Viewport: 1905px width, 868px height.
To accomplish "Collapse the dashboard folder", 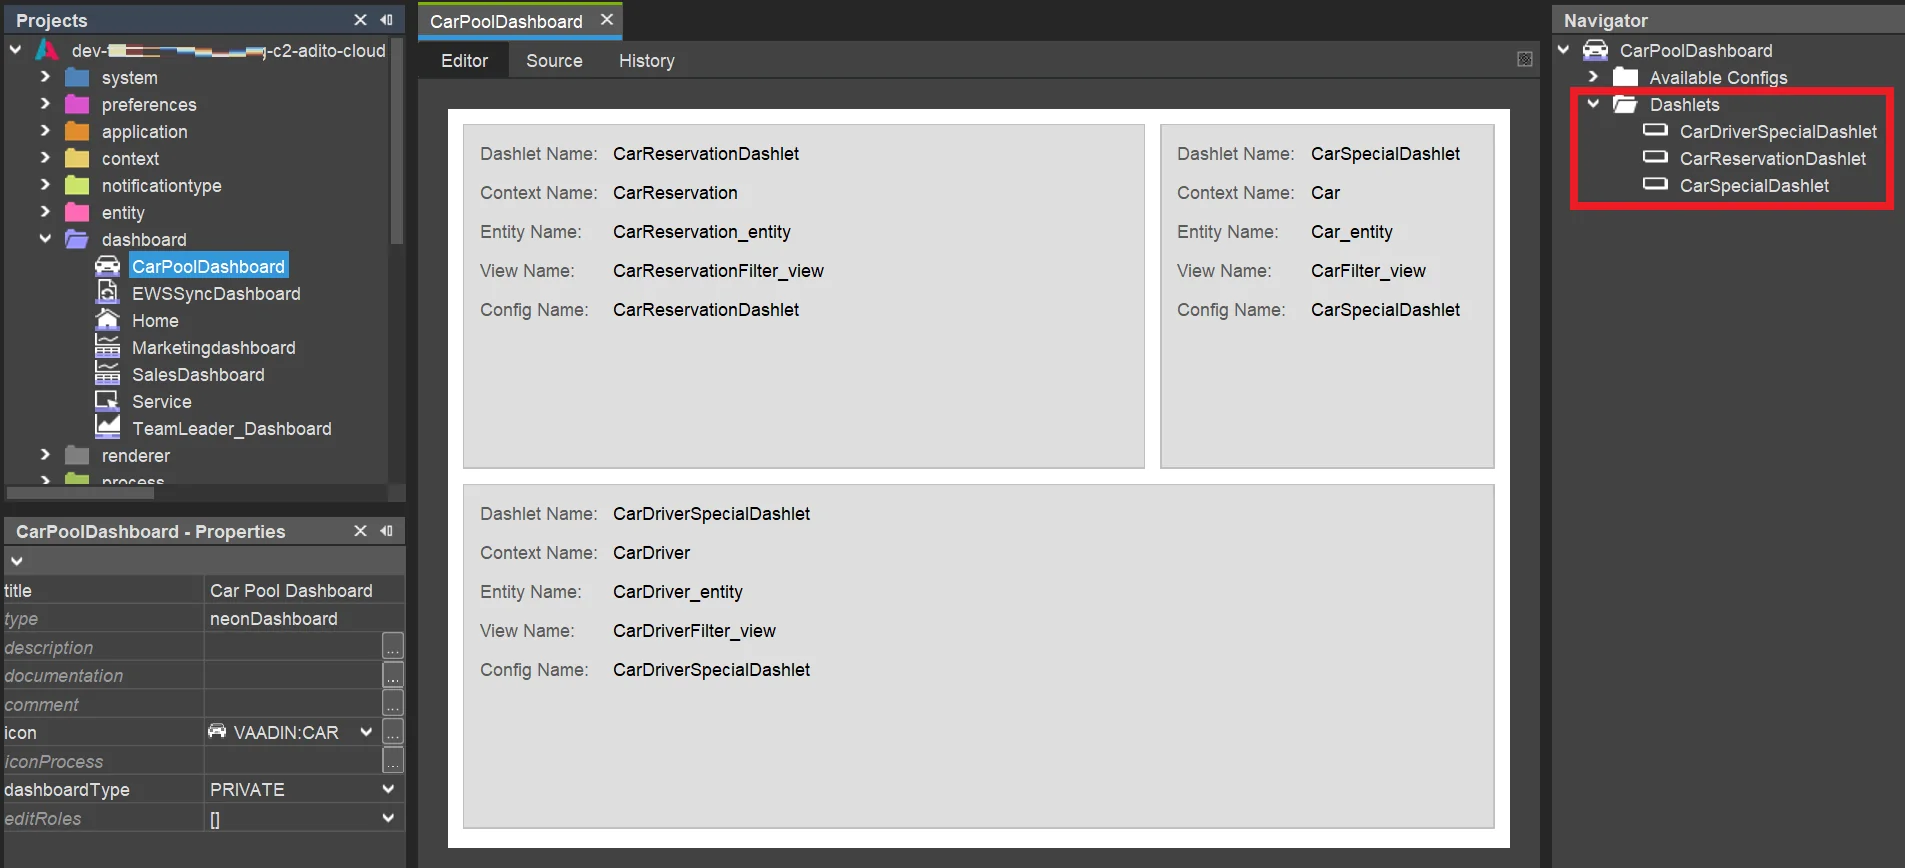I will pos(45,238).
